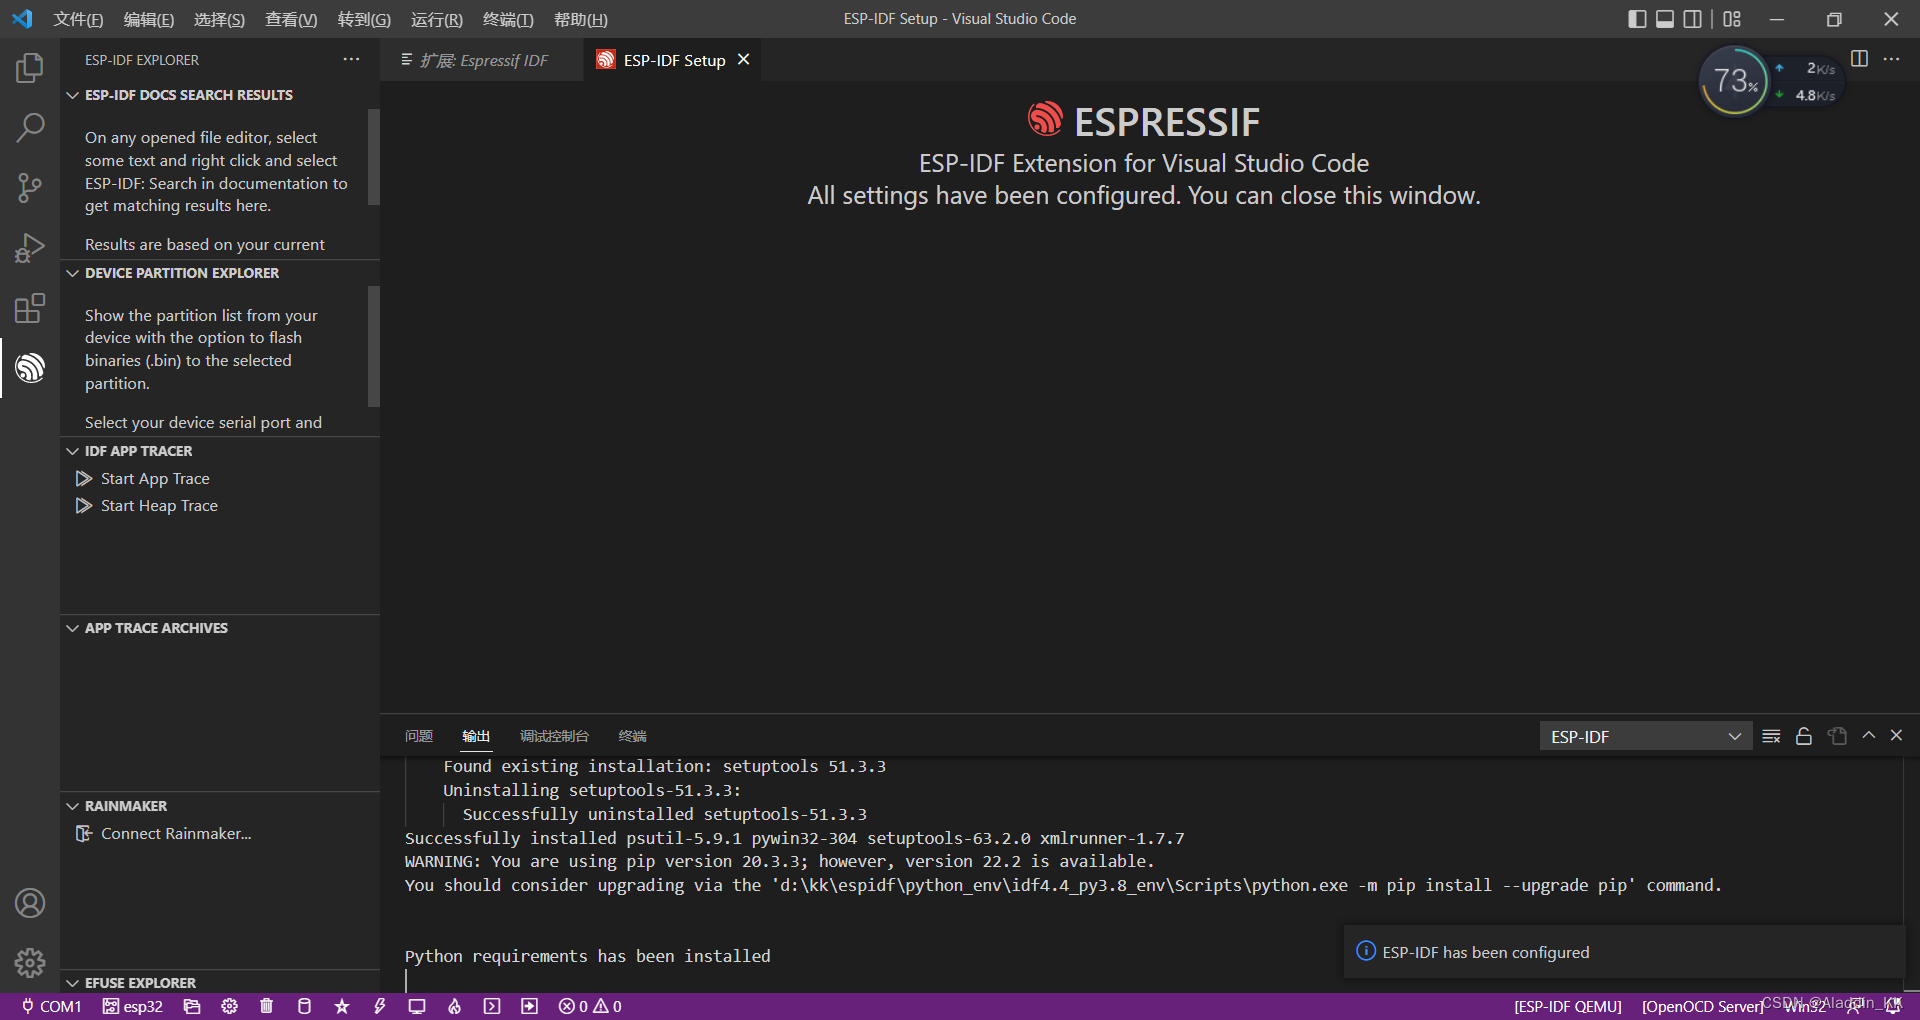Open the 文件(F) menu

(78, 19)
